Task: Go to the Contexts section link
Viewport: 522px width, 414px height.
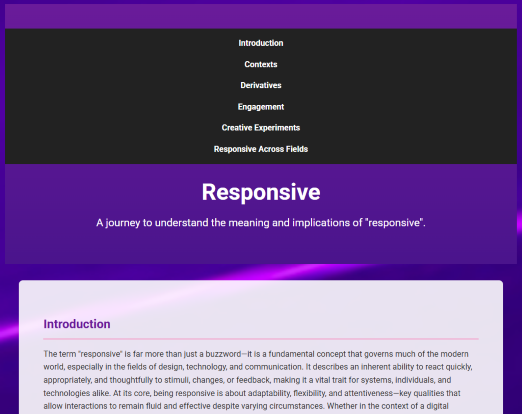Action: (x=261, y=64)
